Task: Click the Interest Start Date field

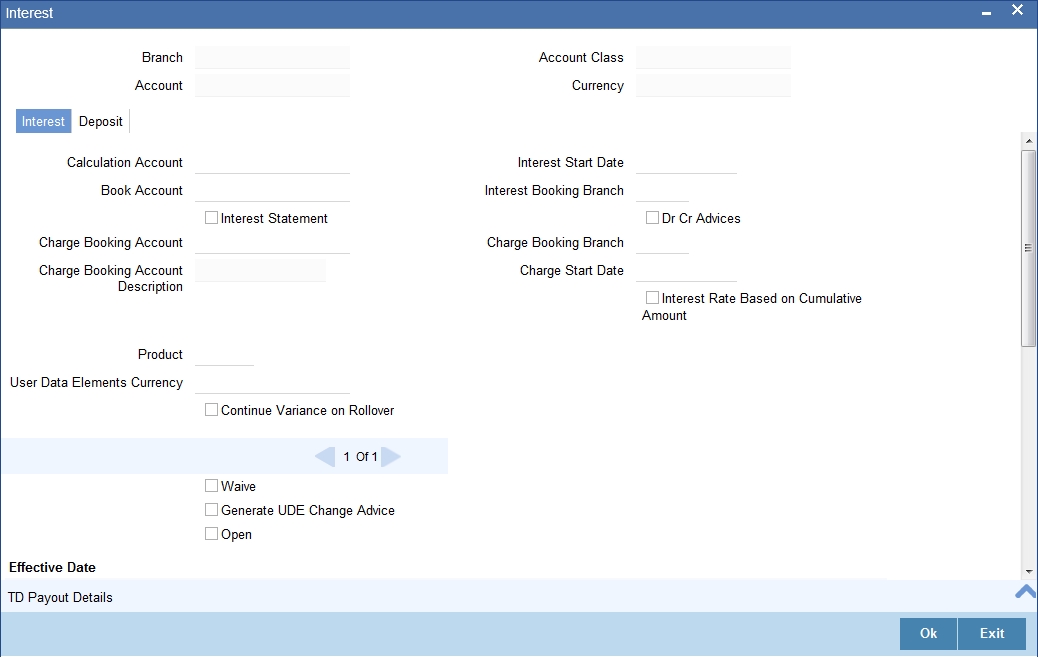Action: pos(686,162)
